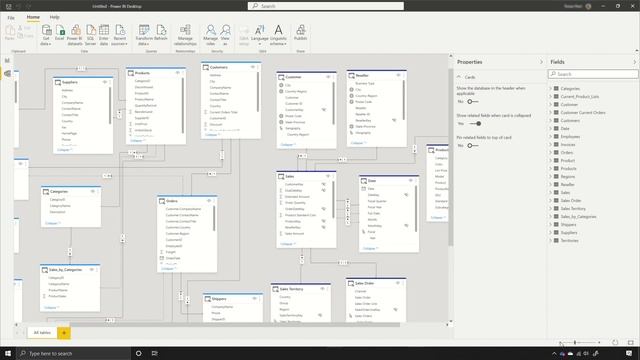Collapse the Date table card
The width and height of the screenshot is (640, 360).
coord(370,248)
